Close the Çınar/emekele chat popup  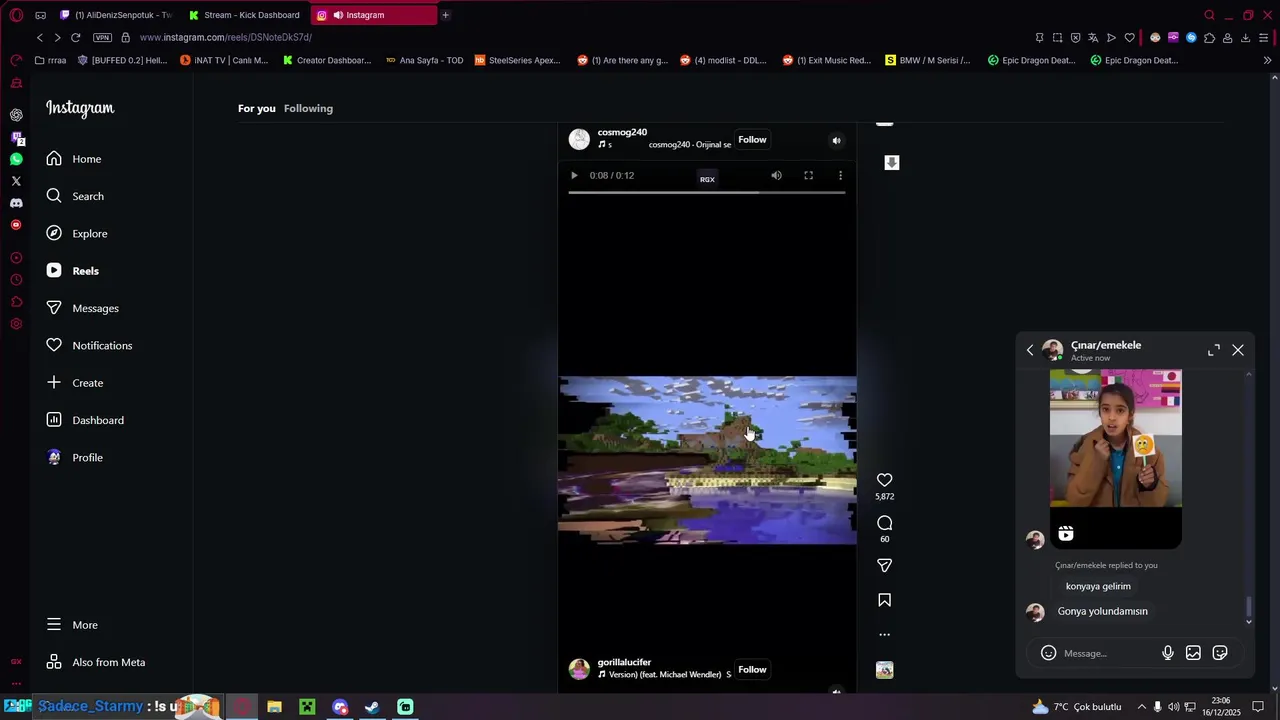pos(1238,350)
